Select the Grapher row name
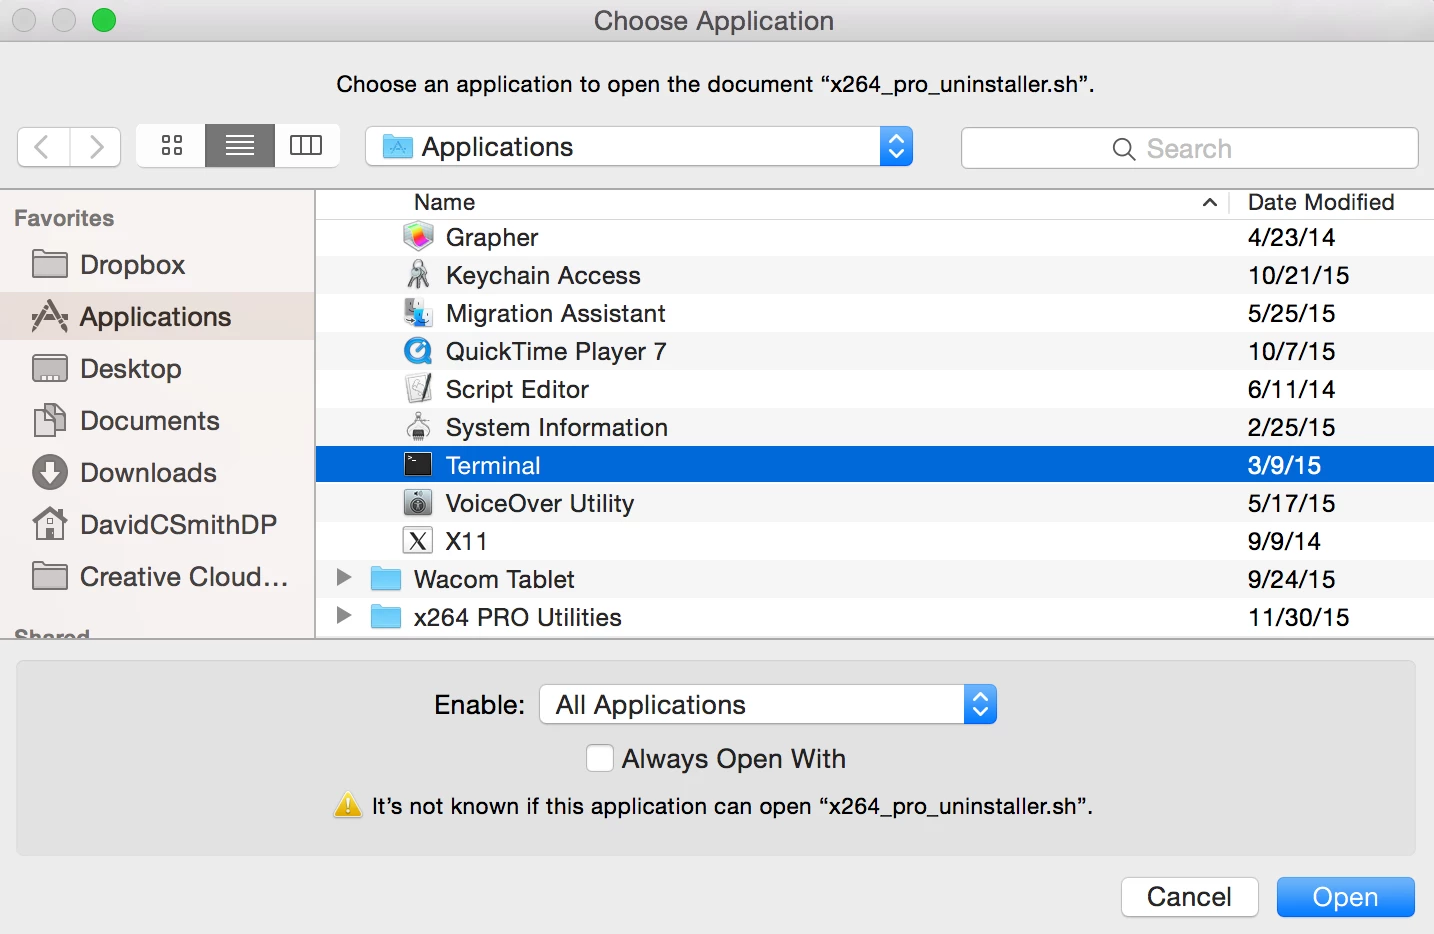 pos(492,237)
